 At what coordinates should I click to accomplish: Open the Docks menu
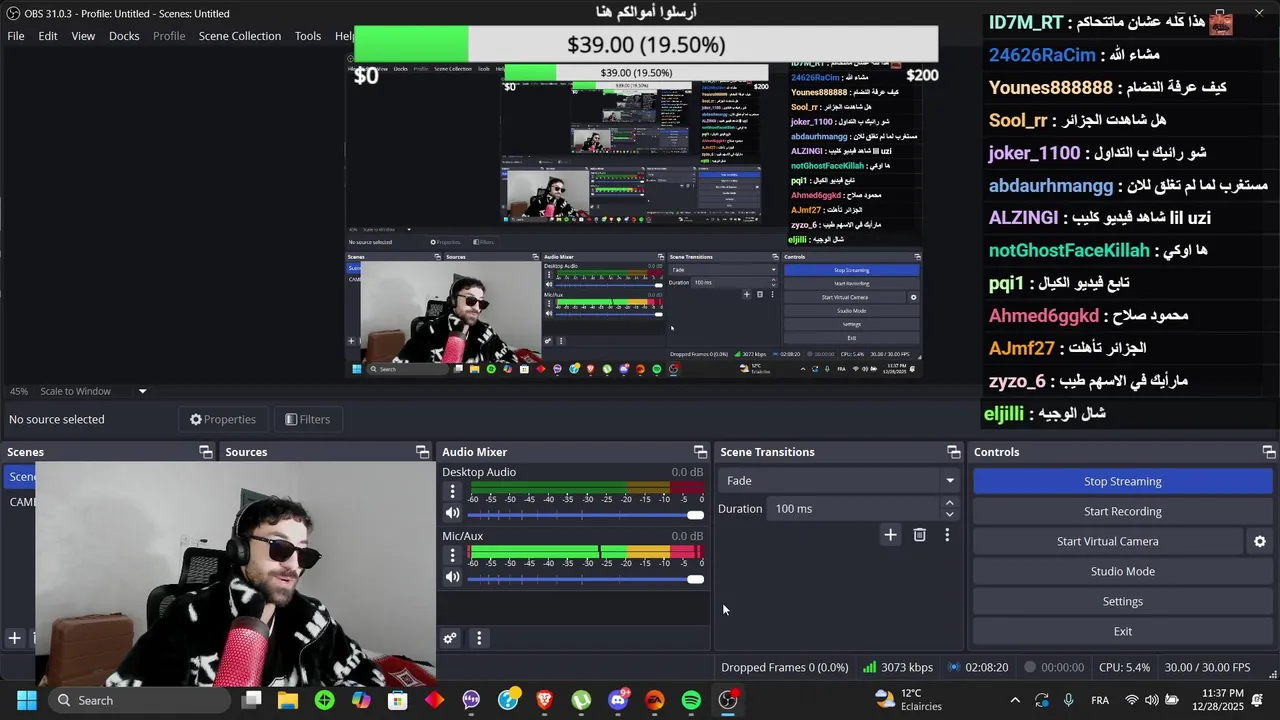124,36
